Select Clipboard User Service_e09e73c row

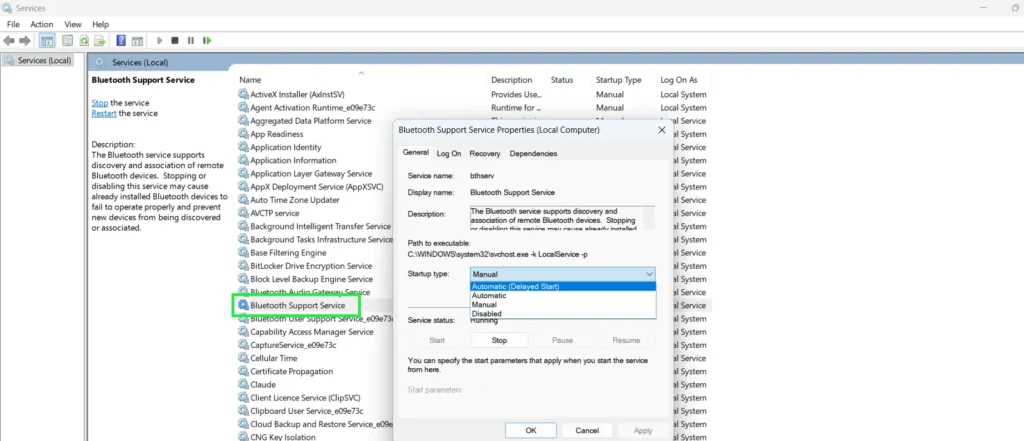click(307, 411)
